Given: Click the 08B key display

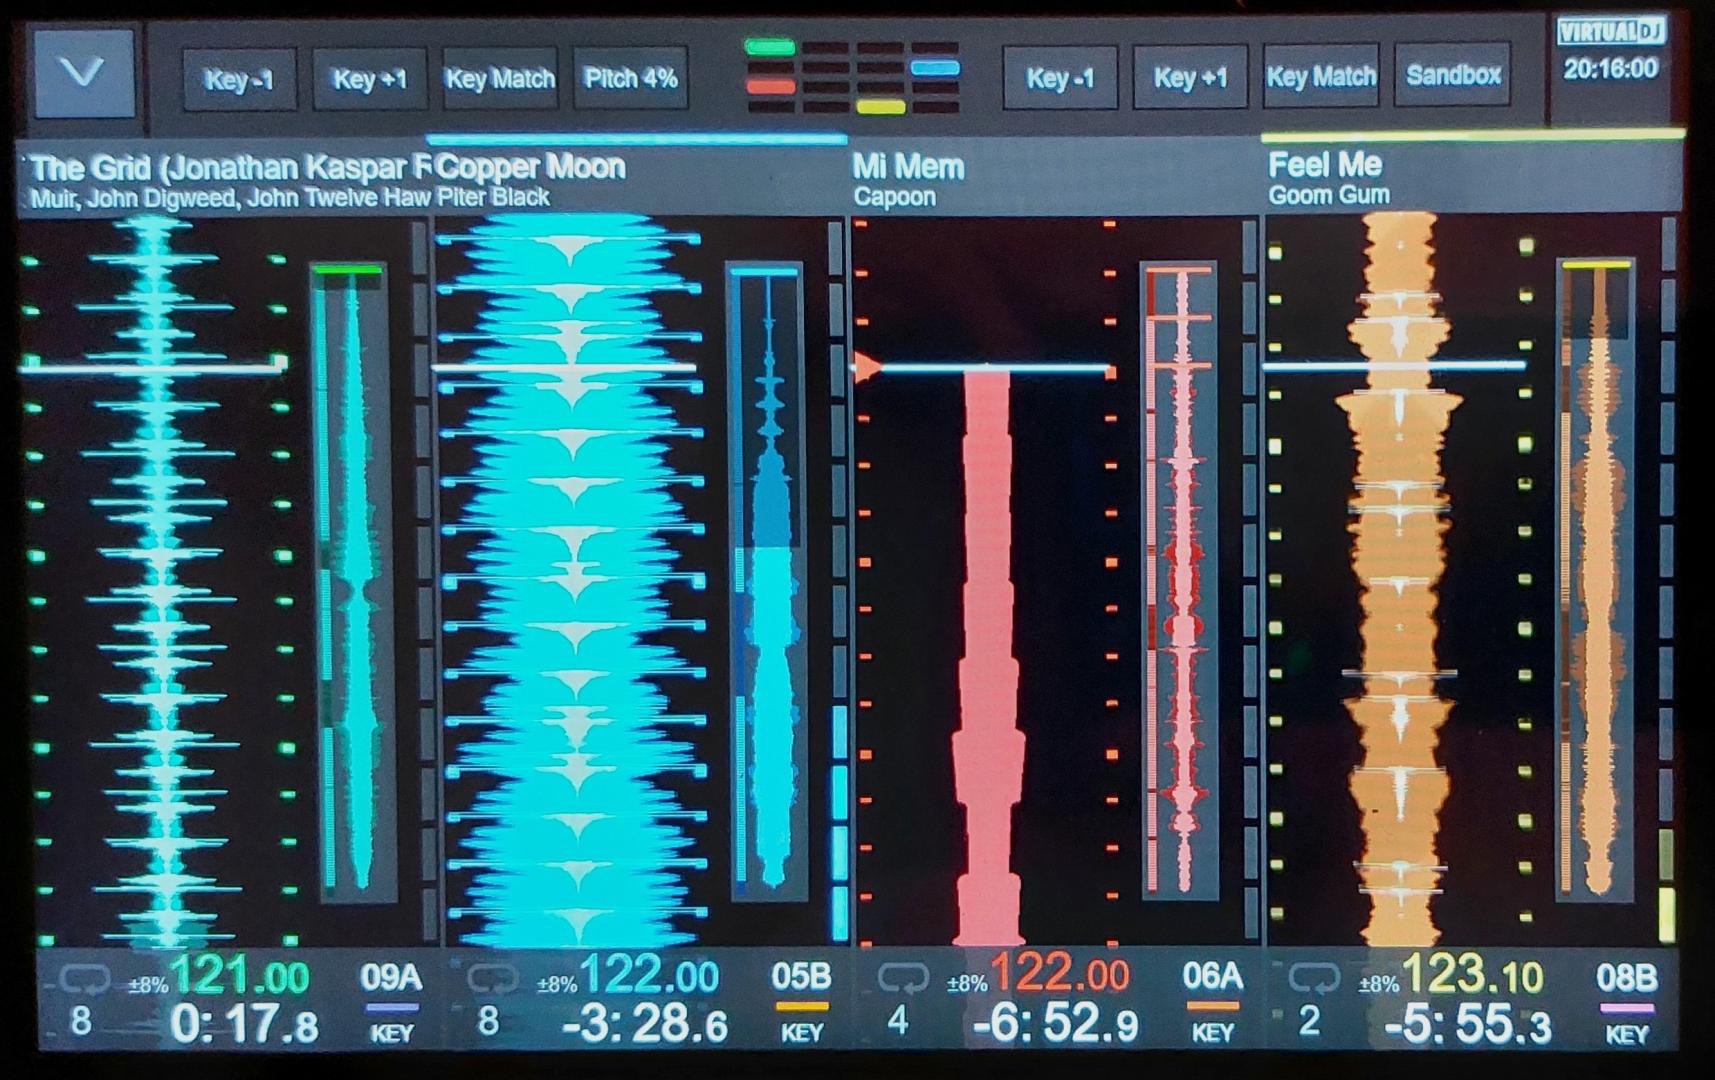Looking at the screenshot, I should click(x=1627, y=977).
